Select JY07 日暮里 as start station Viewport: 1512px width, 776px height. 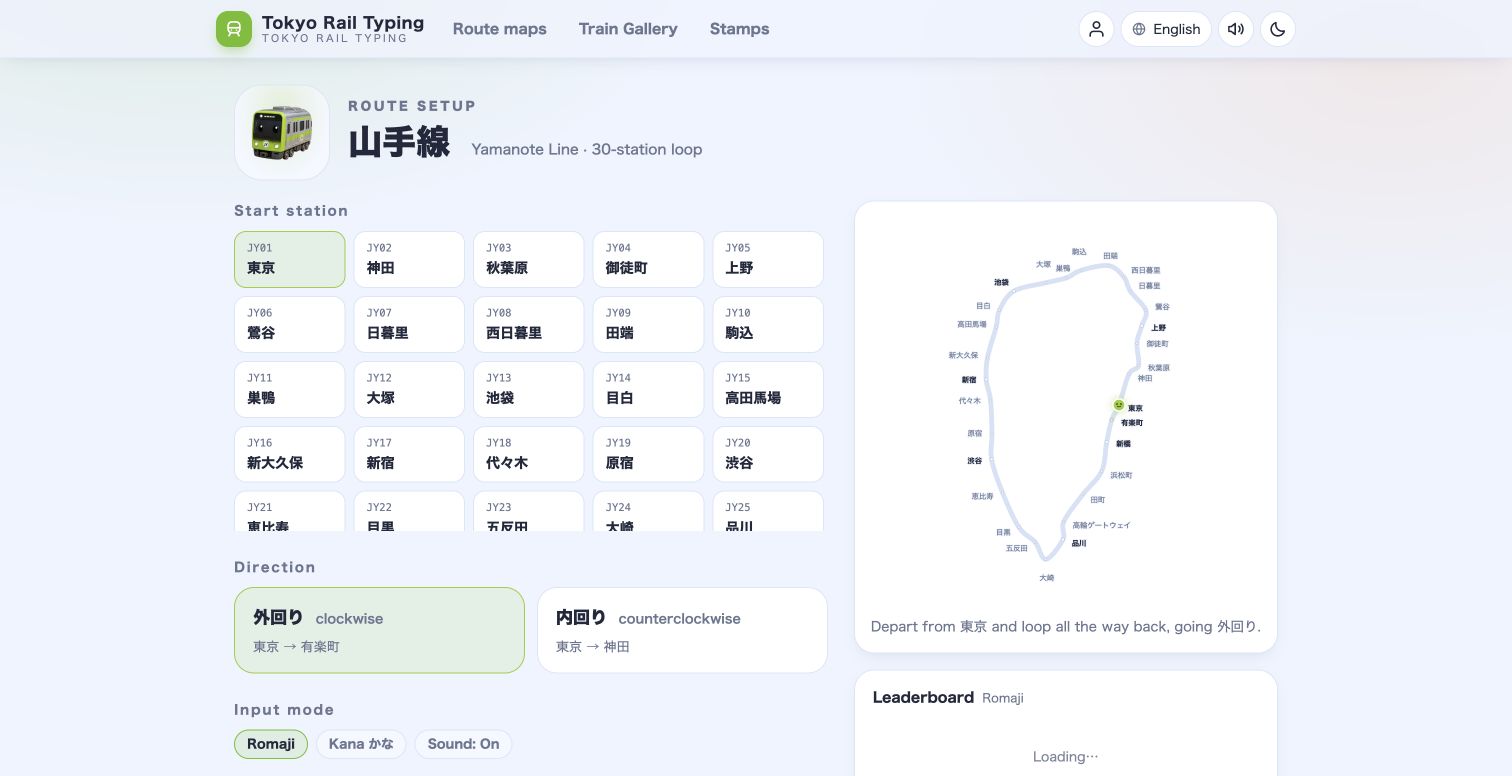tap(409, 325)
